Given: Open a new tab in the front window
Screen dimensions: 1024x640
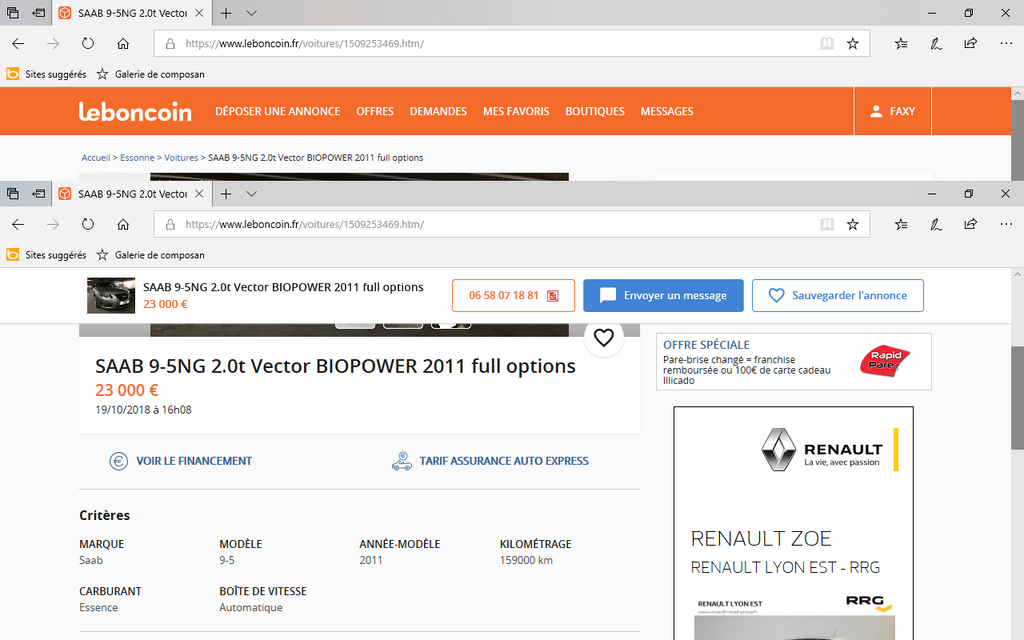Looking at the screenshot, I should [x=225, y=194].
